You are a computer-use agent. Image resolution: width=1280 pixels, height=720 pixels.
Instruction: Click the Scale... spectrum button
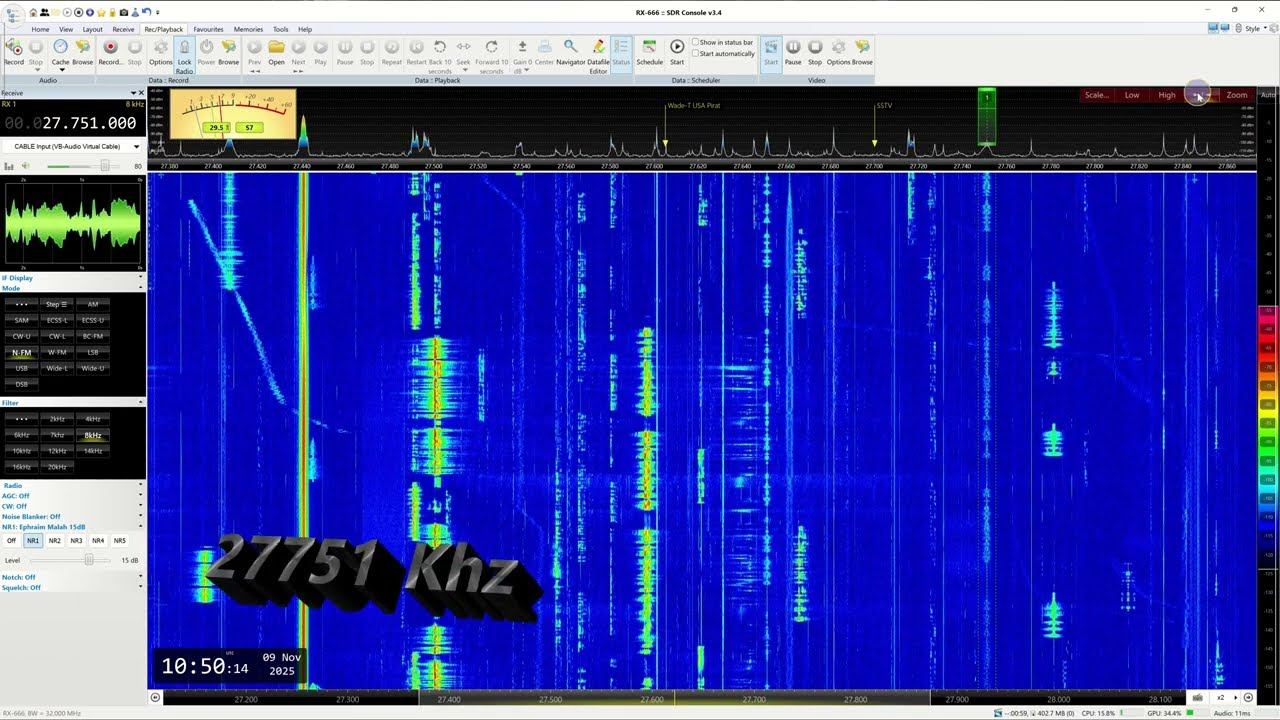(1097, 95)
